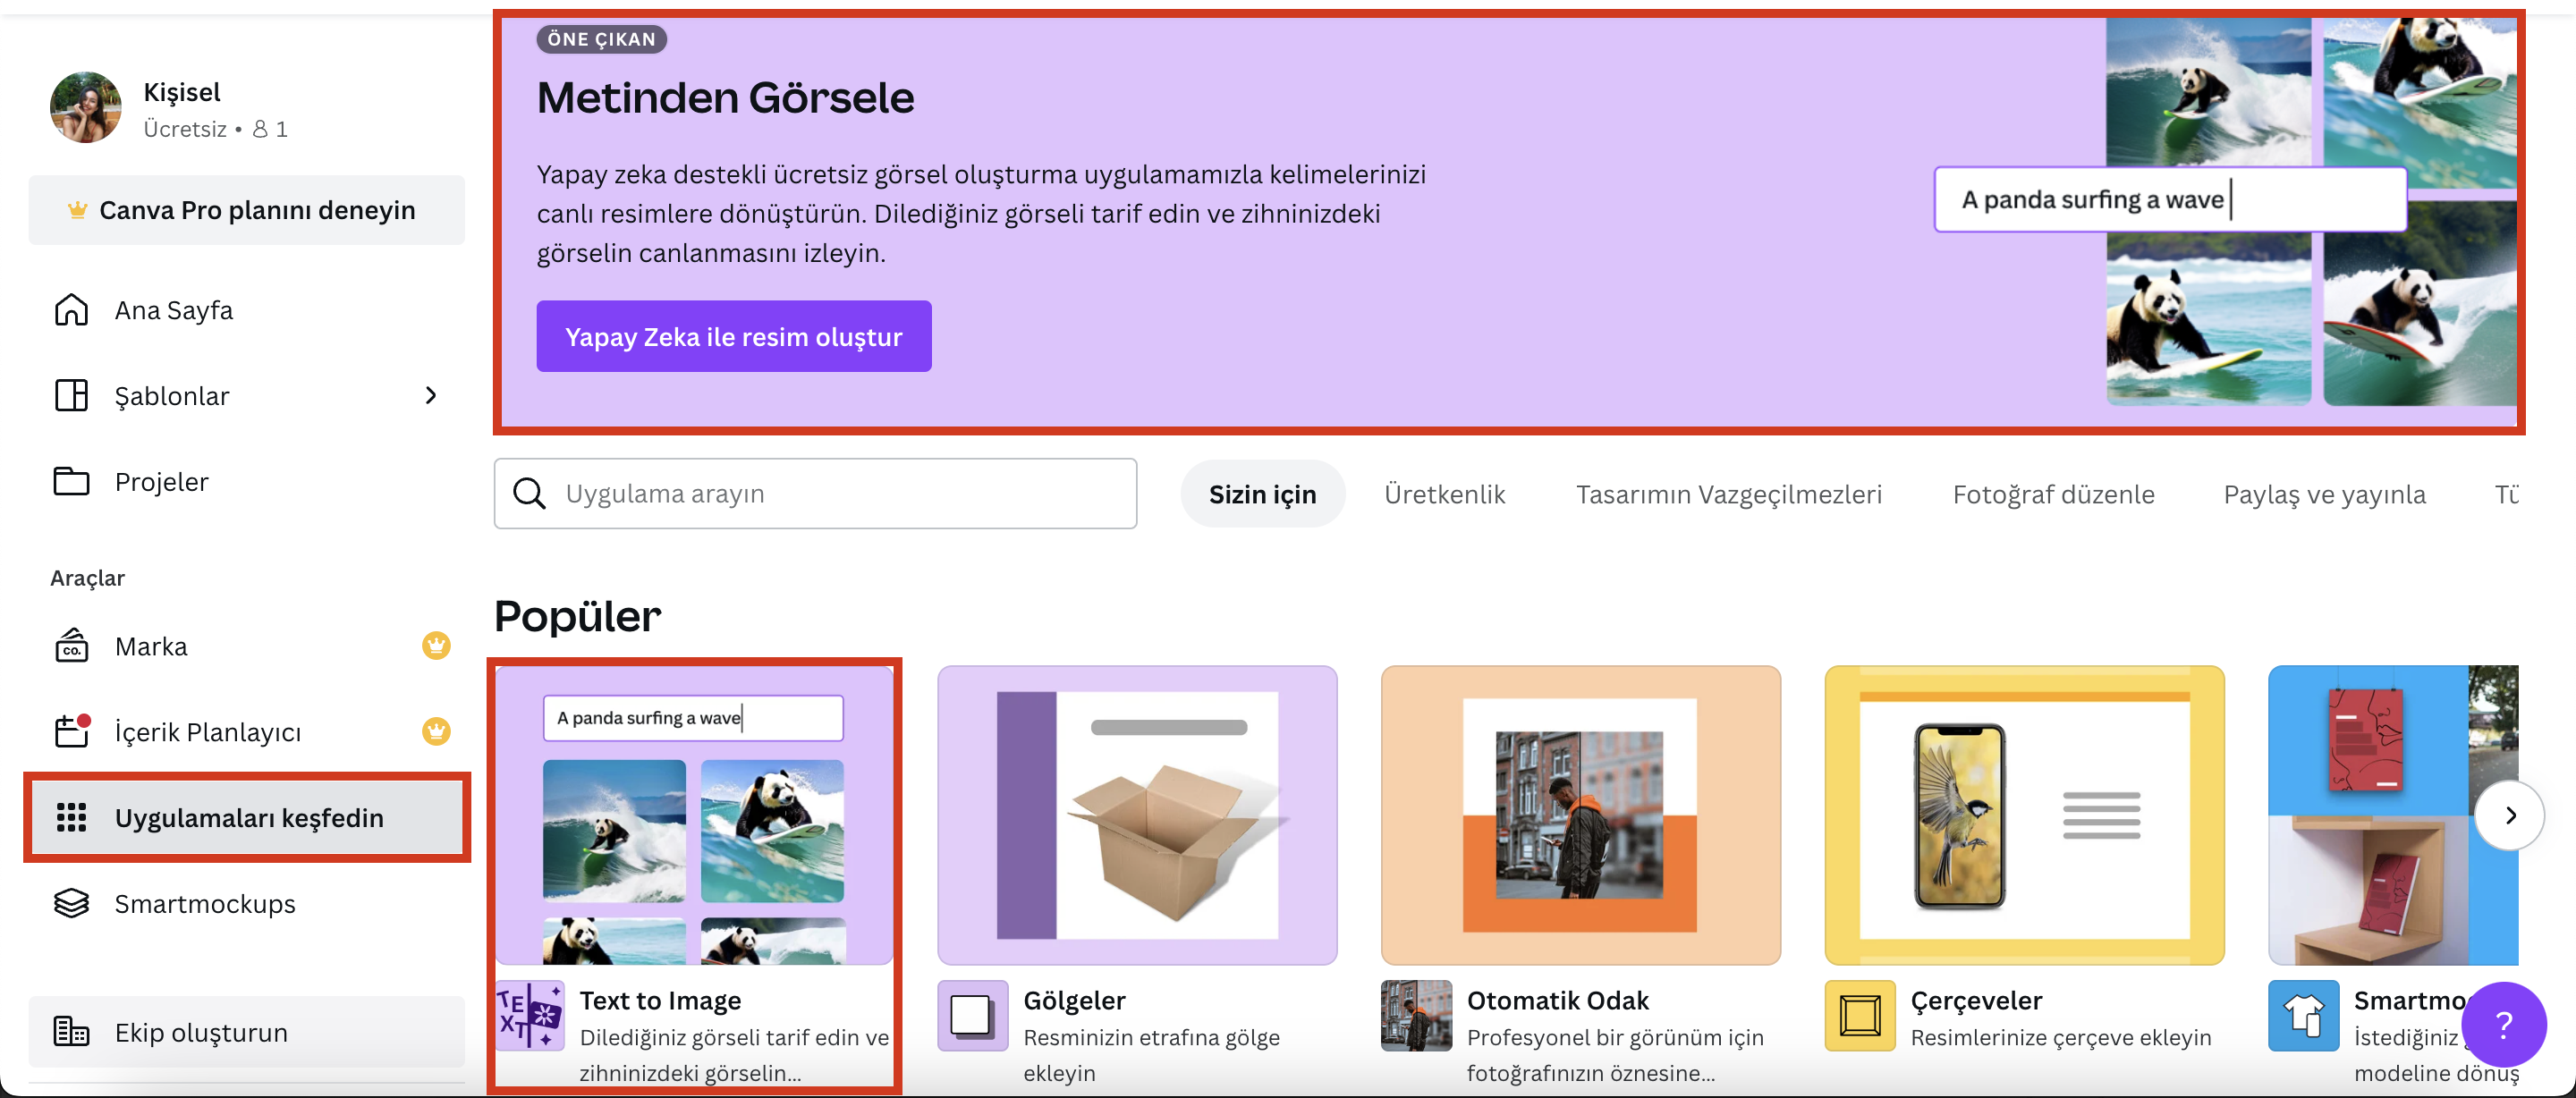Click the Çerçeveler app icon

(1860, 1016)
